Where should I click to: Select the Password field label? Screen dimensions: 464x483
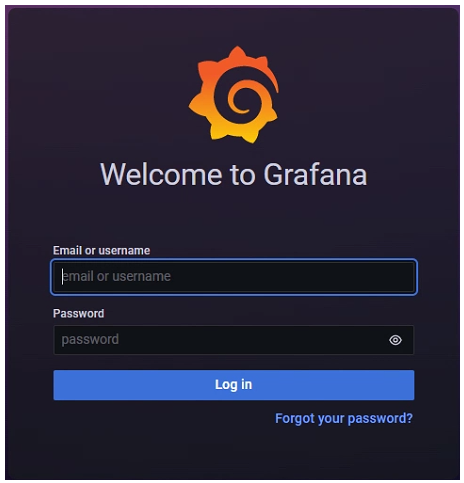point(78,313)
